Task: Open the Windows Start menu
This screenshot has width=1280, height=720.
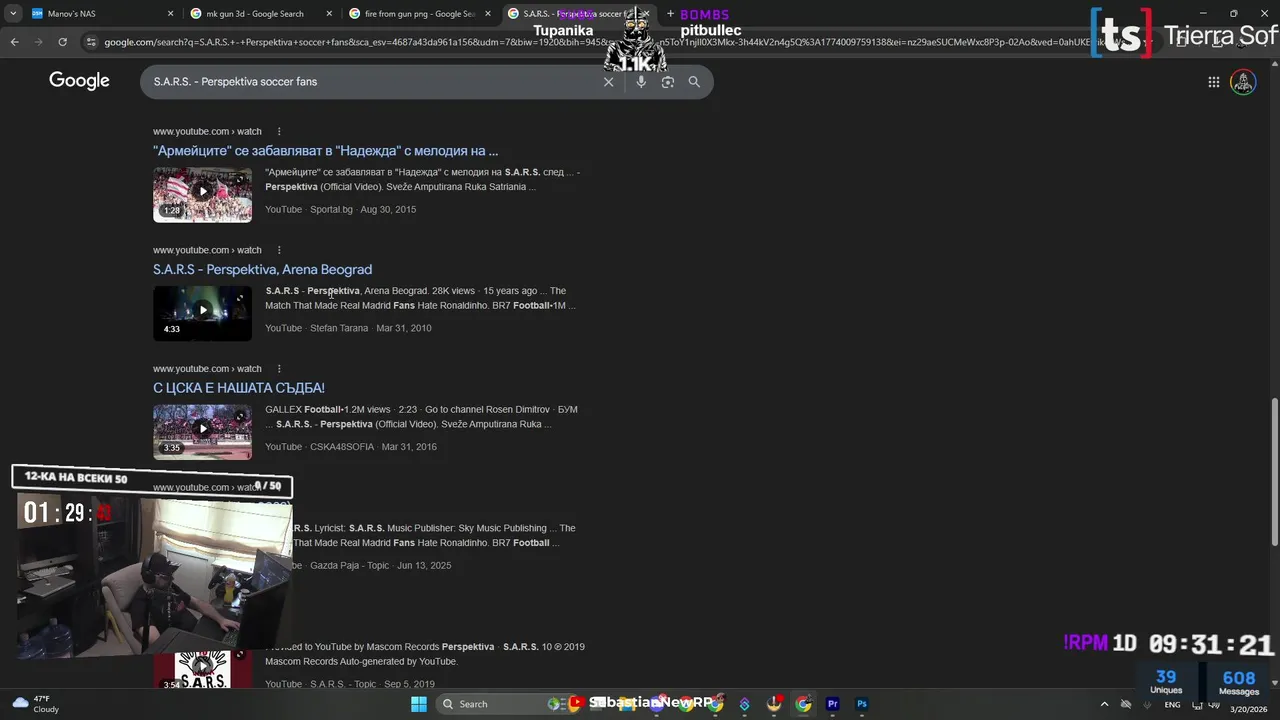Action: (419, 704)
